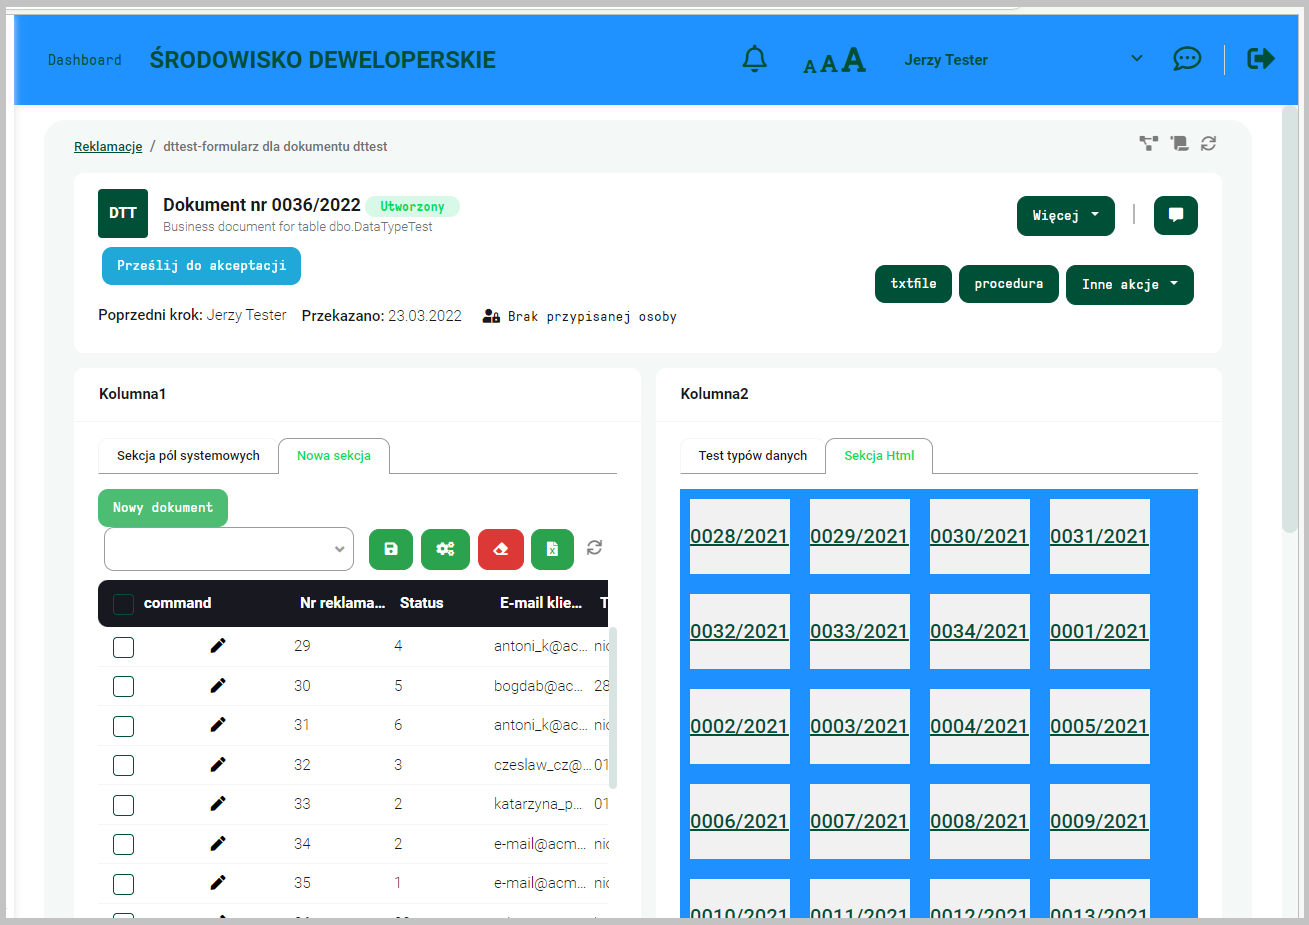The height and width of the screenshot is (925, 1309).
Task: Switch to Sekcja pól systemowych tab
Action: (188, 456)
